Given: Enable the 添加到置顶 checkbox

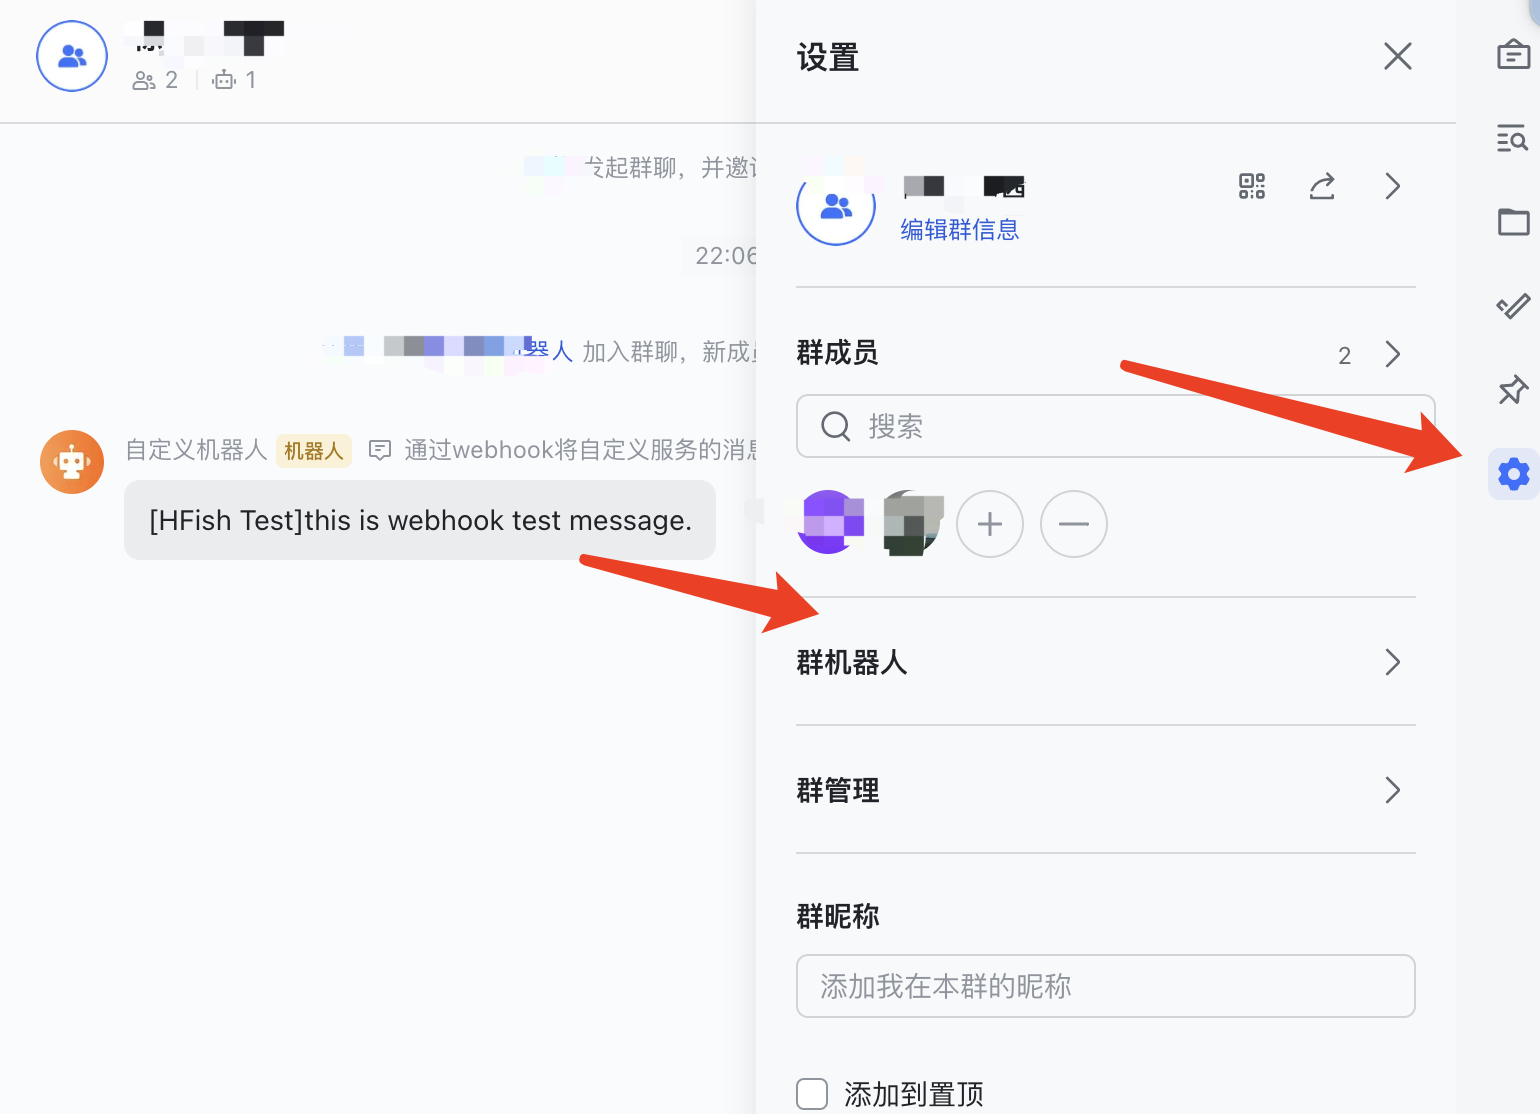Looking at the screenshot, I should 812,1094.
